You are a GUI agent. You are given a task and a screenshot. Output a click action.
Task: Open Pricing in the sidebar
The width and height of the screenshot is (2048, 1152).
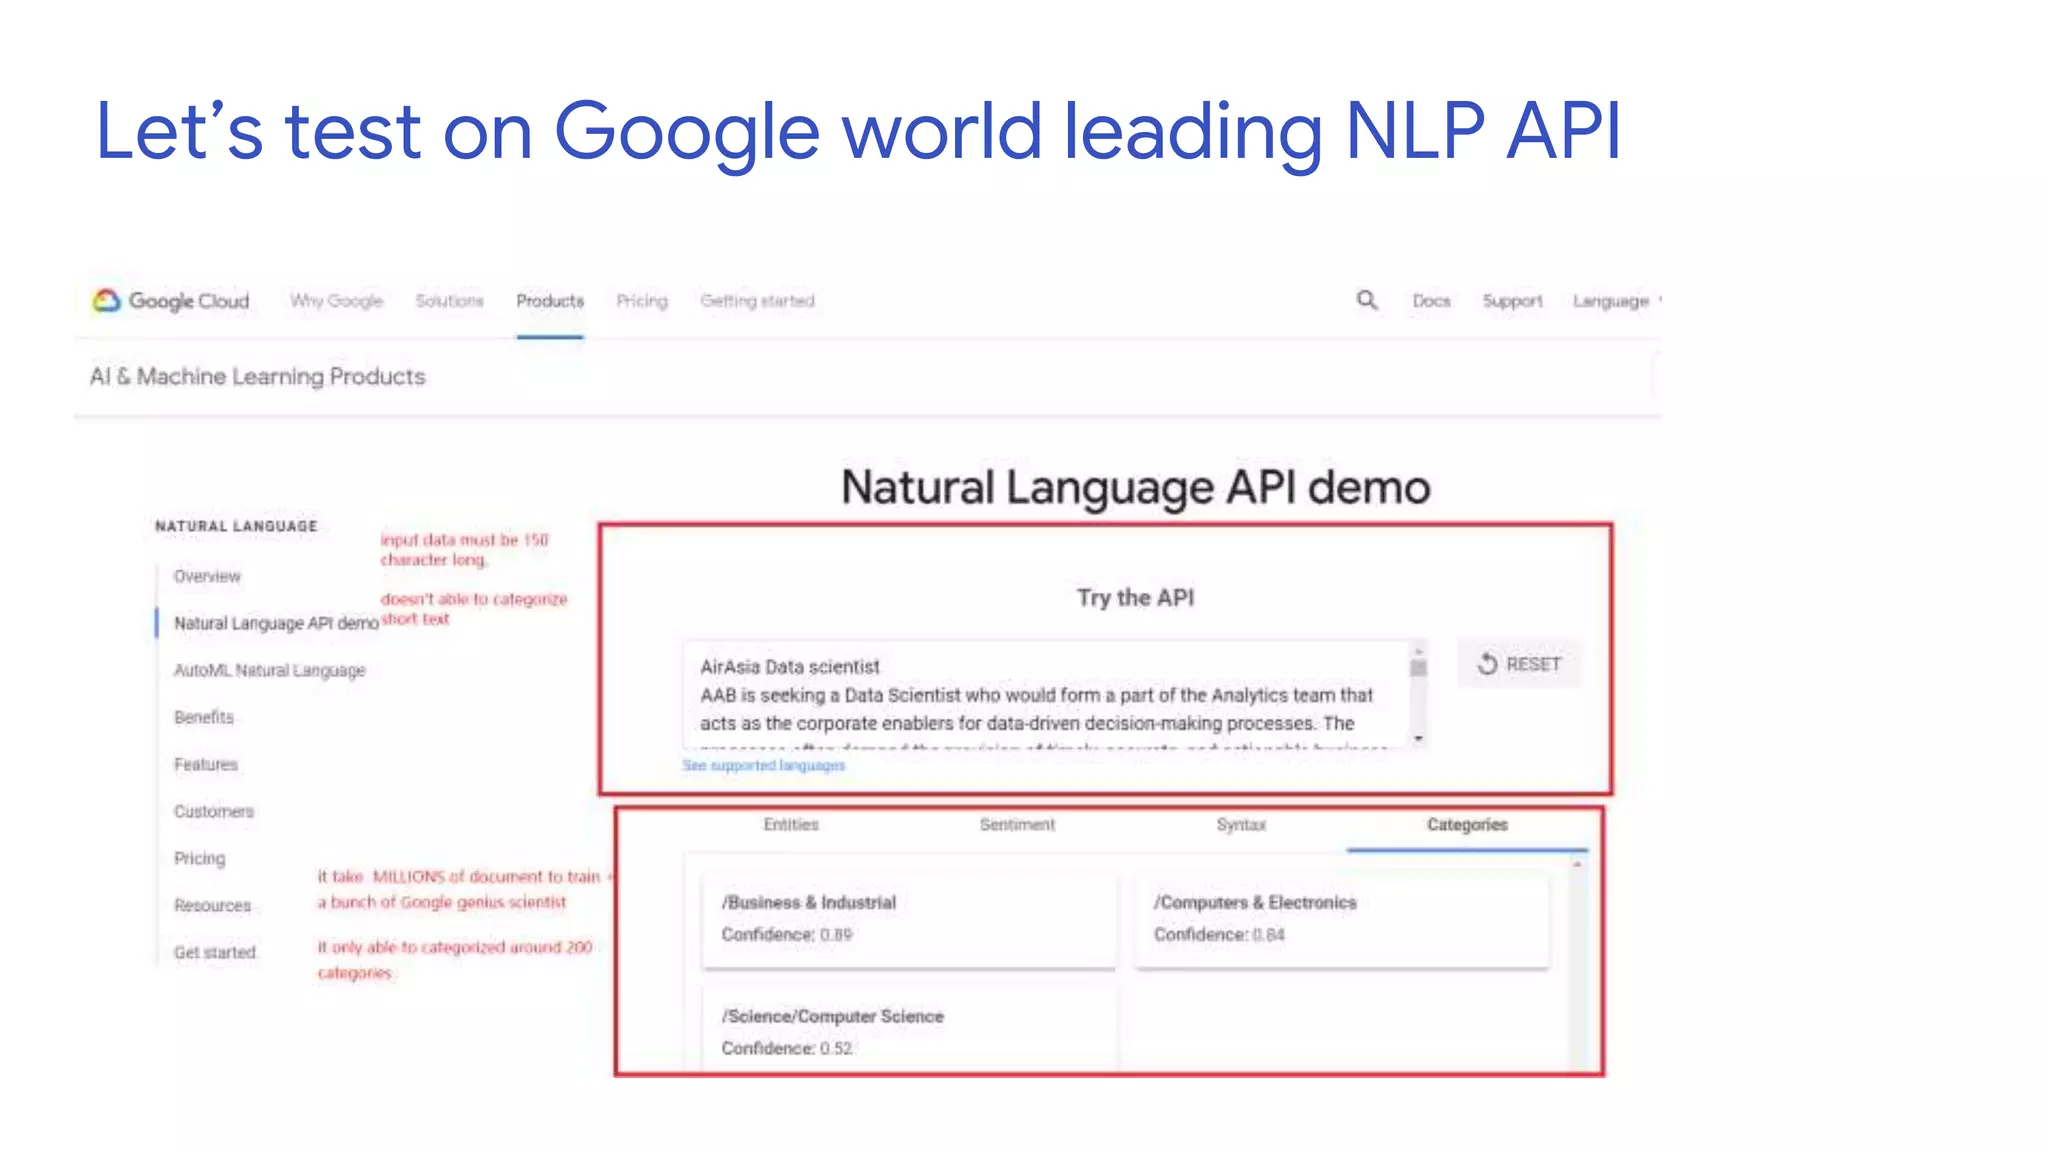tap(200, 858)
